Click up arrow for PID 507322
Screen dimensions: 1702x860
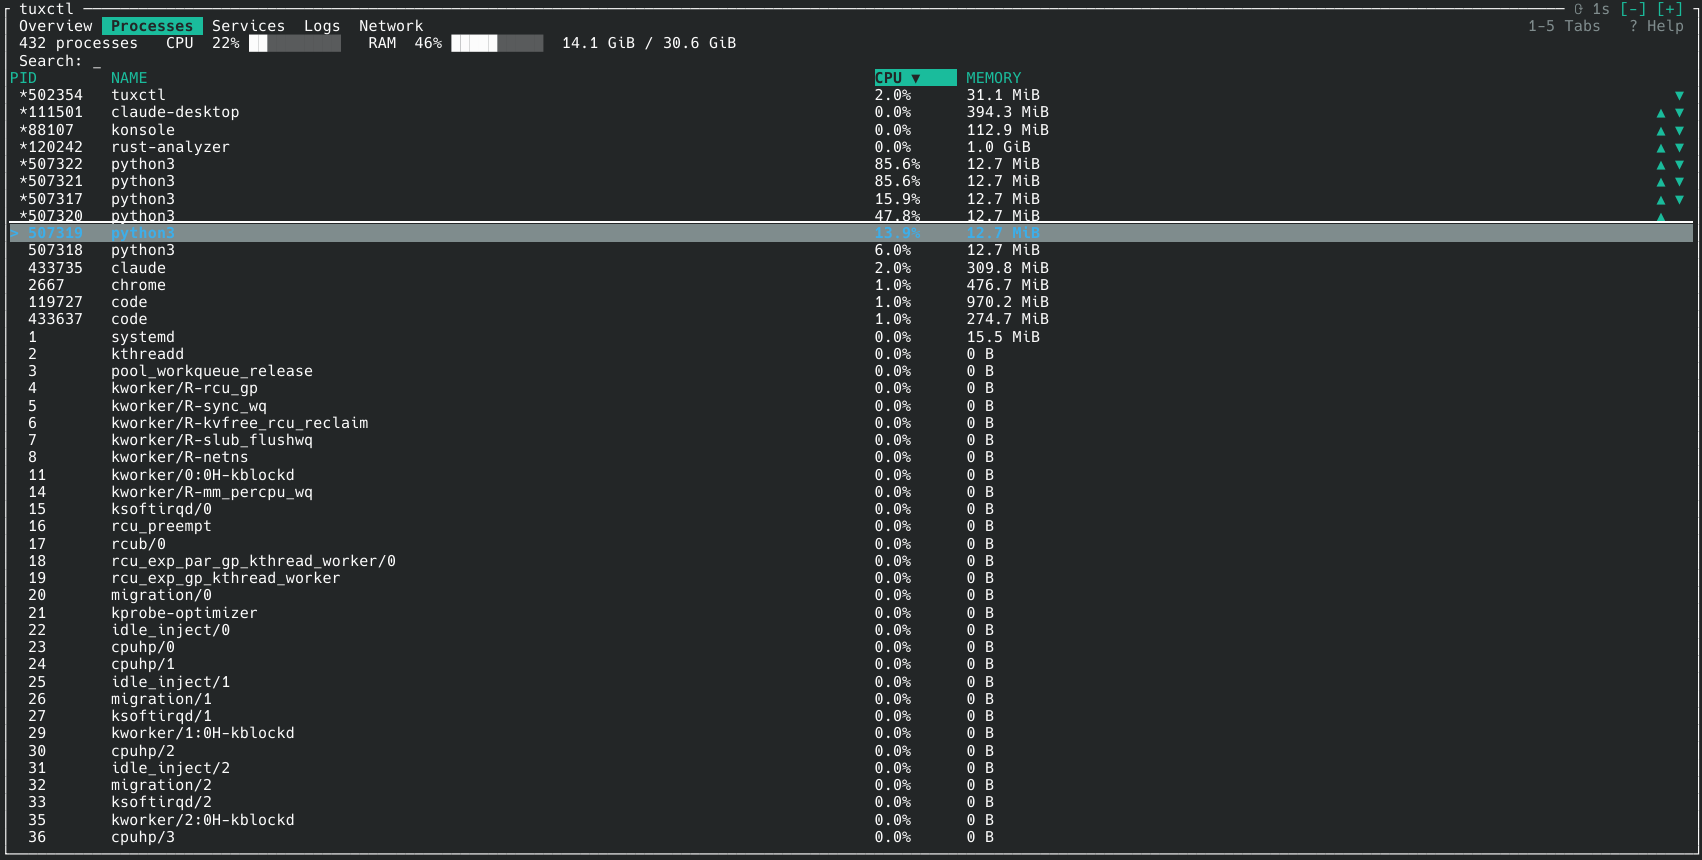tap(1661, 164)
